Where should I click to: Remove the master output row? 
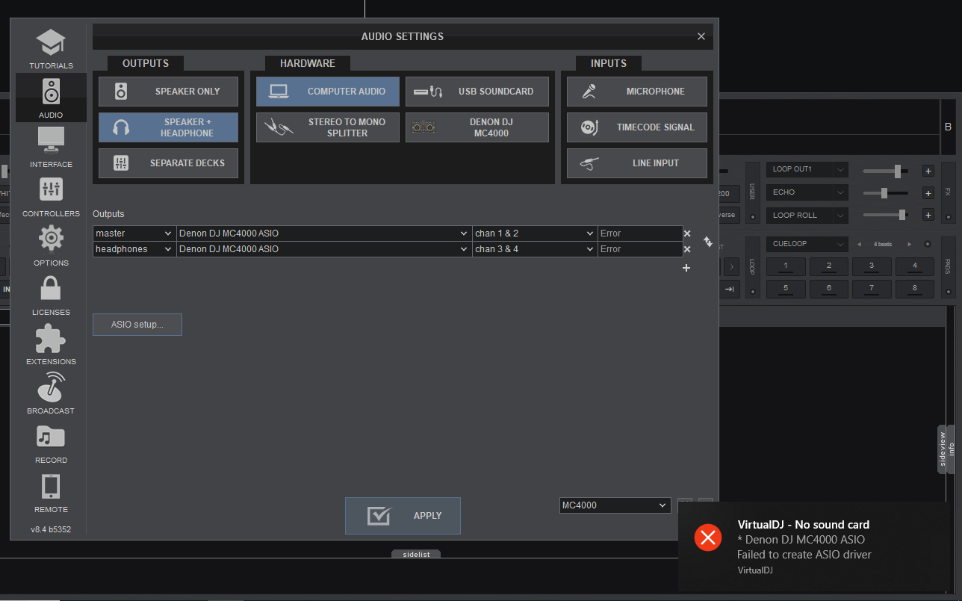[687, 233]
